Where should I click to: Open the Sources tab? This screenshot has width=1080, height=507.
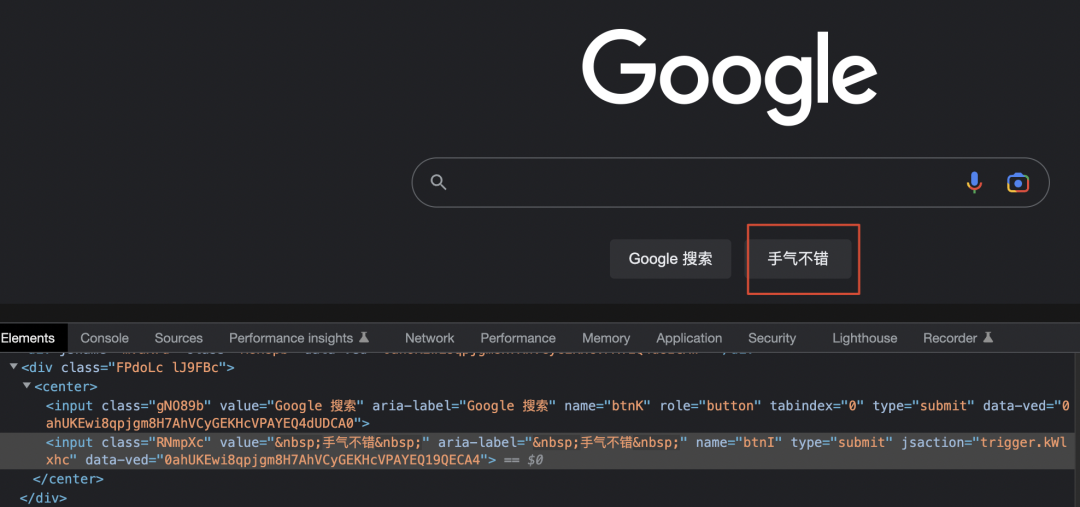(178, 338)
